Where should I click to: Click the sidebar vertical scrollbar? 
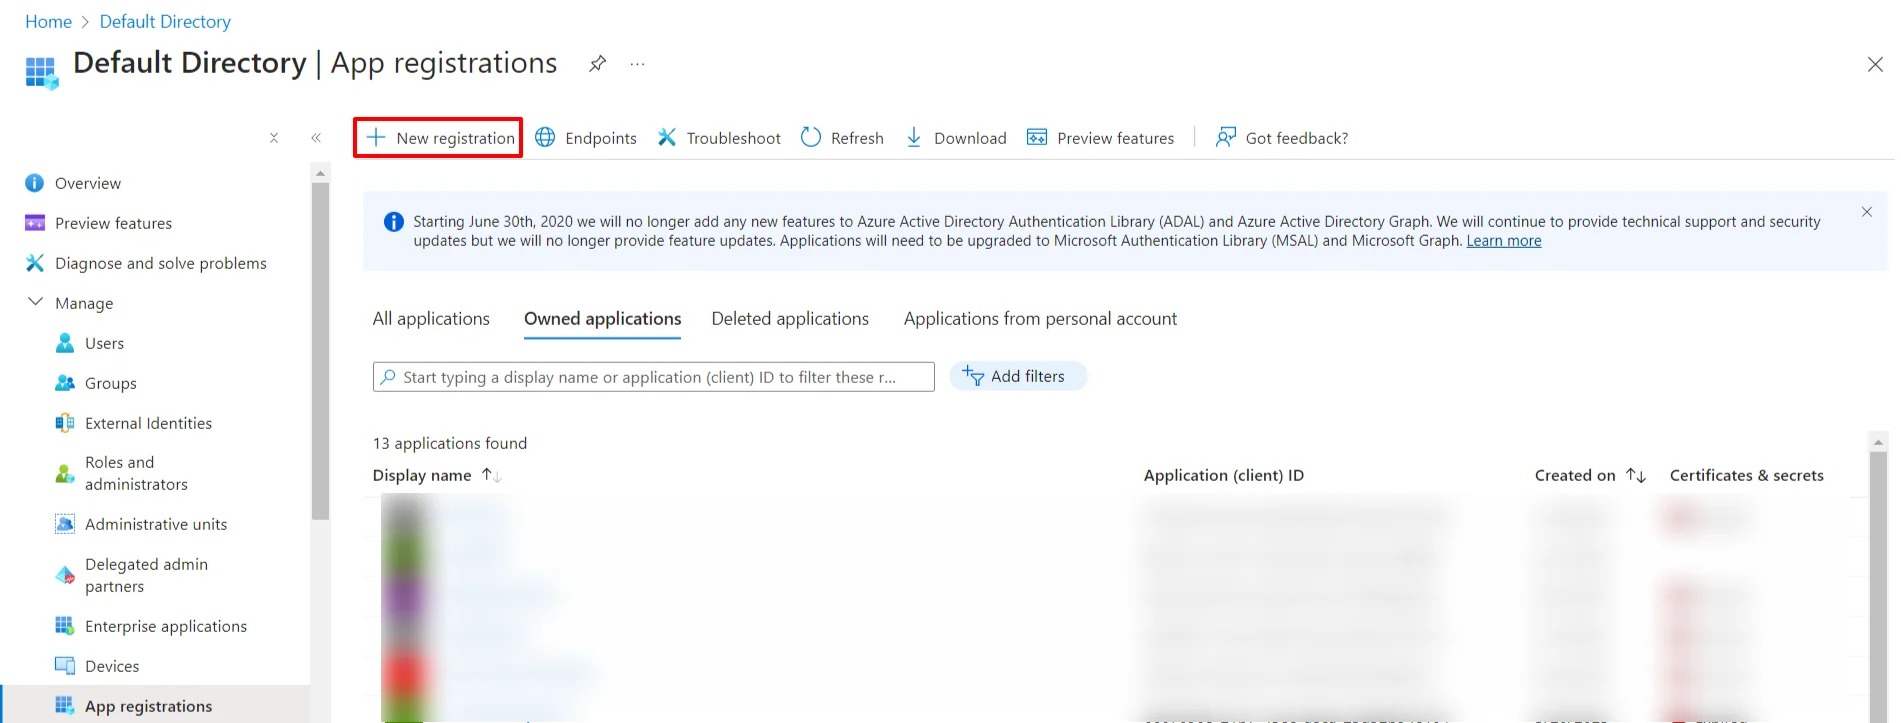[320, 350]
